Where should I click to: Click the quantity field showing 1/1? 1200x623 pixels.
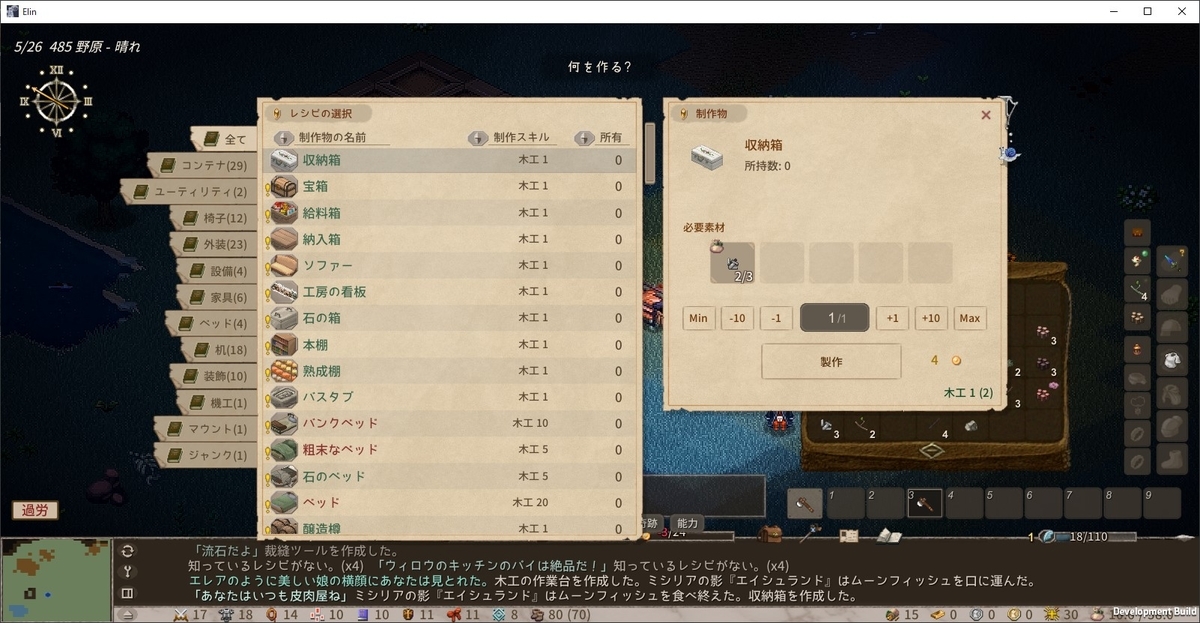point(834,318)
